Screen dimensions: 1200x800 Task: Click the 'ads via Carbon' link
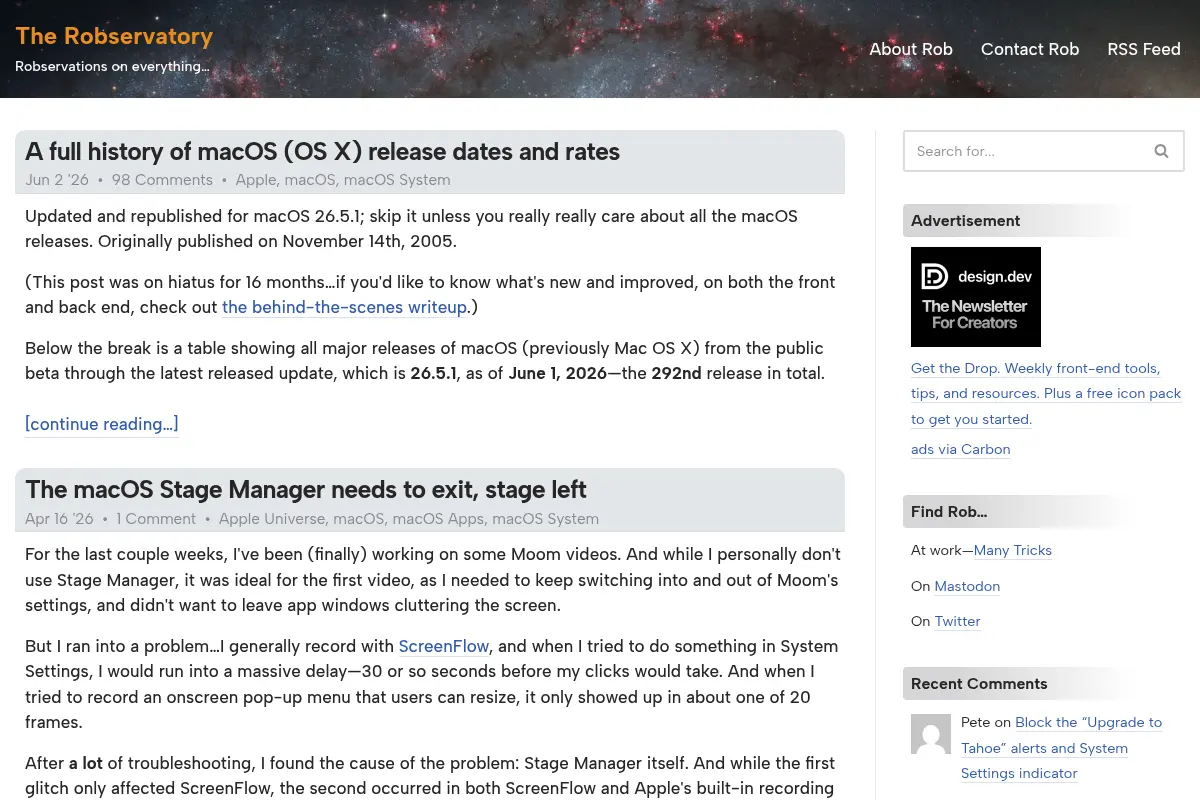(961, 449)
